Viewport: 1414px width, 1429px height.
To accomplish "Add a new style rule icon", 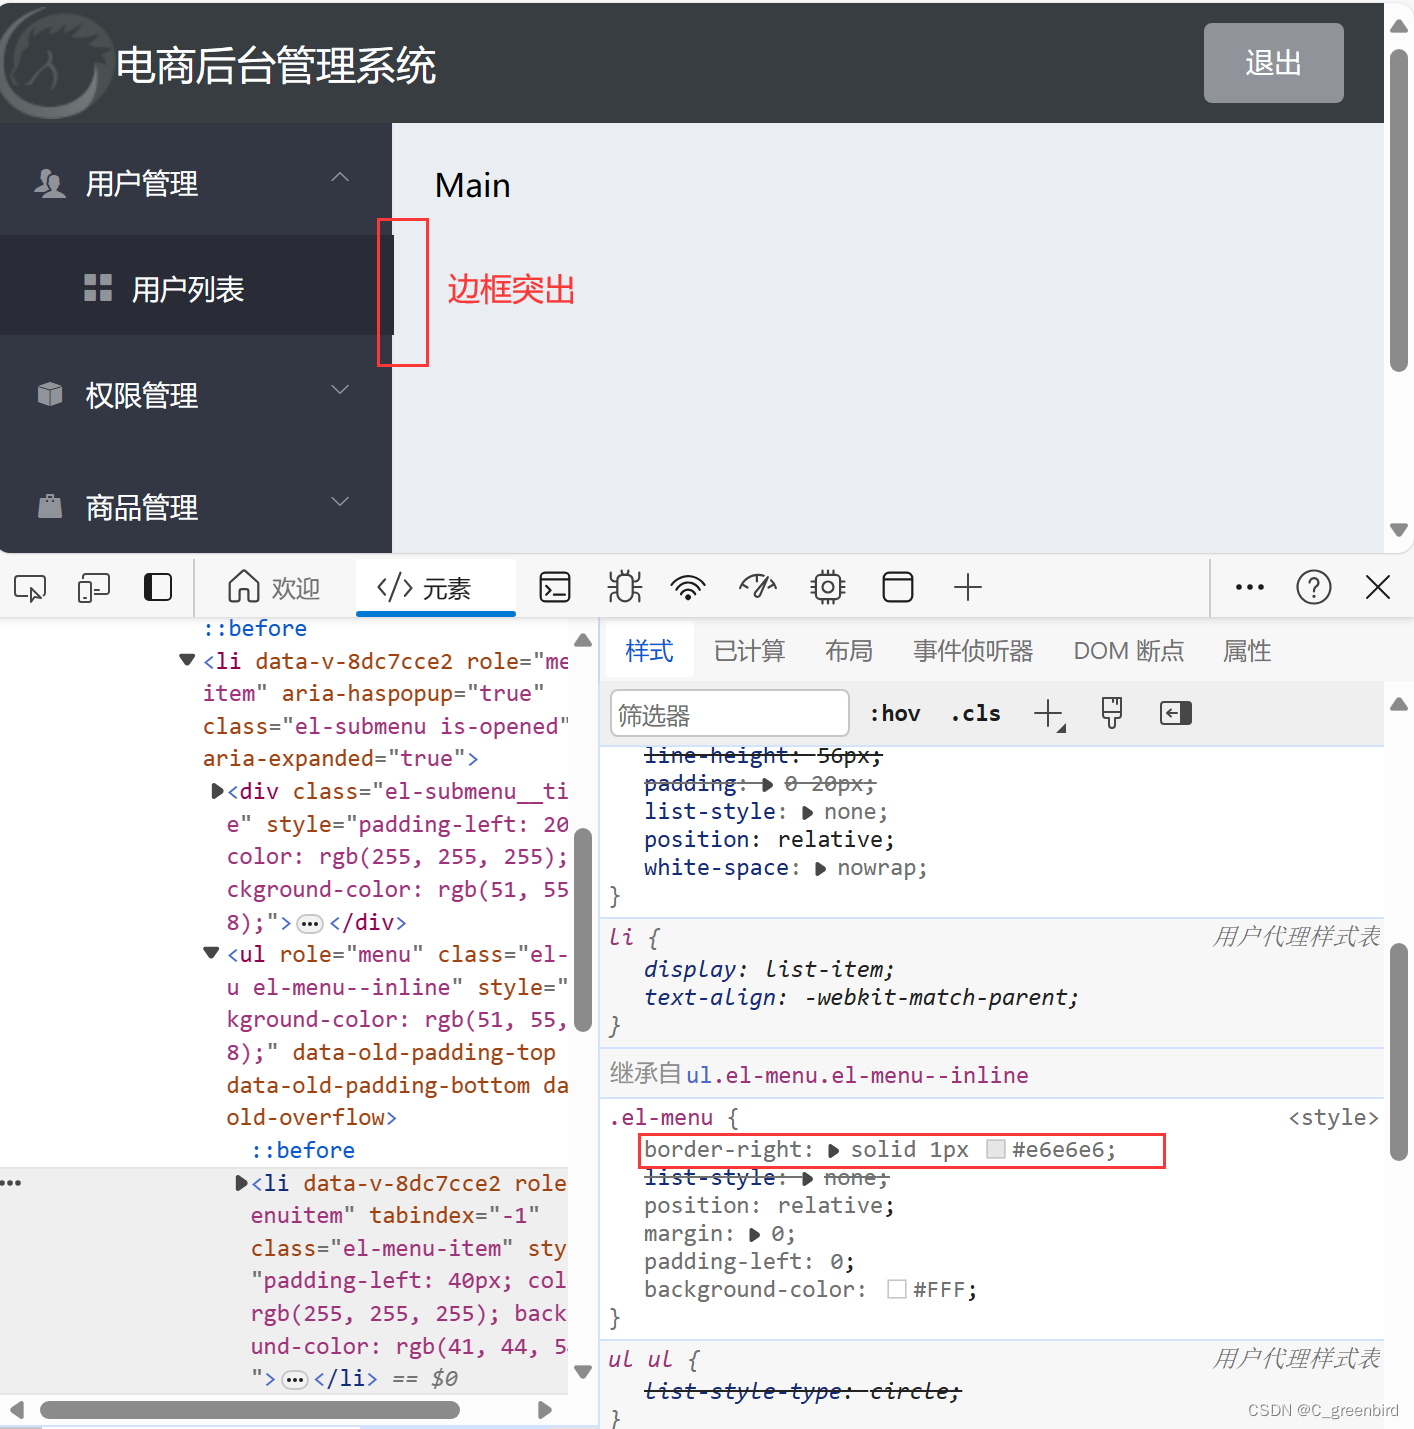I will click(1049, 714).
